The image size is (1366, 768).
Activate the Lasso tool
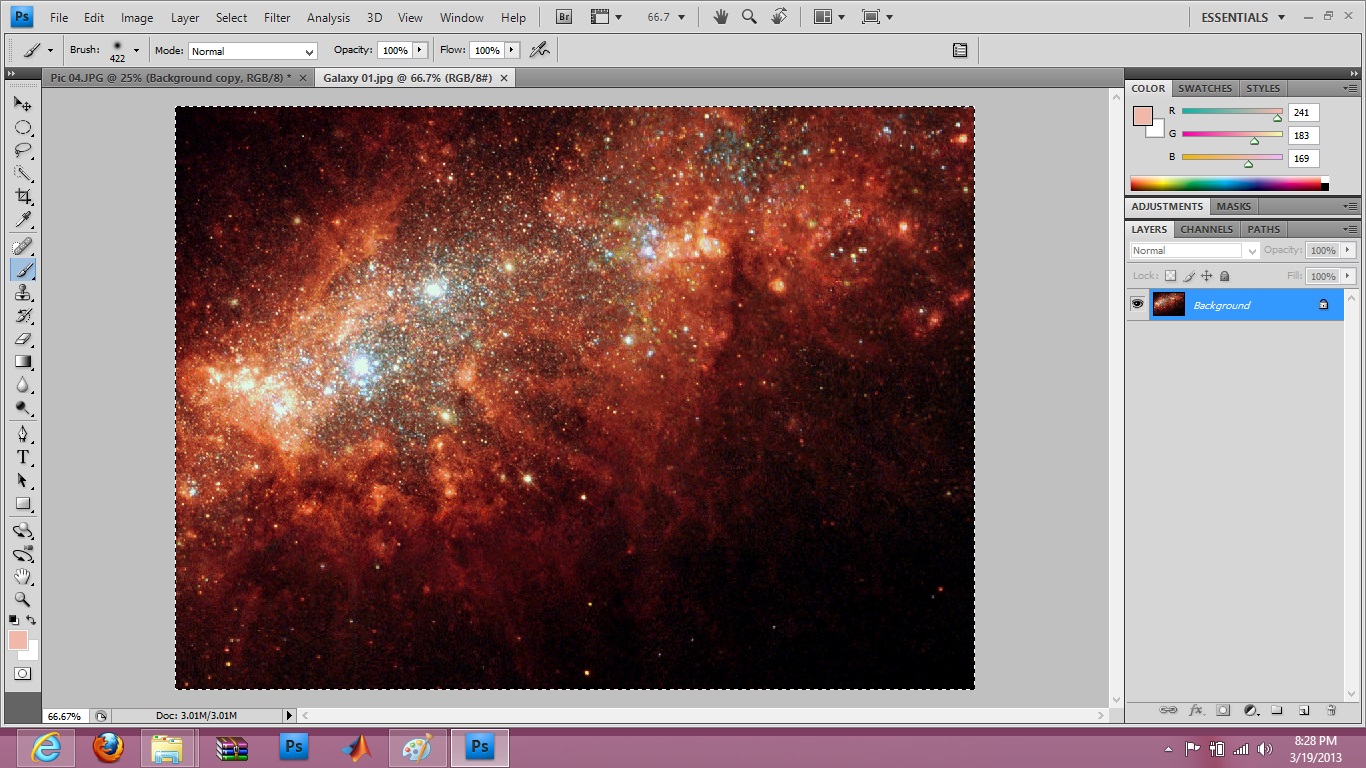pyautogui.click(x=23, y=151)
